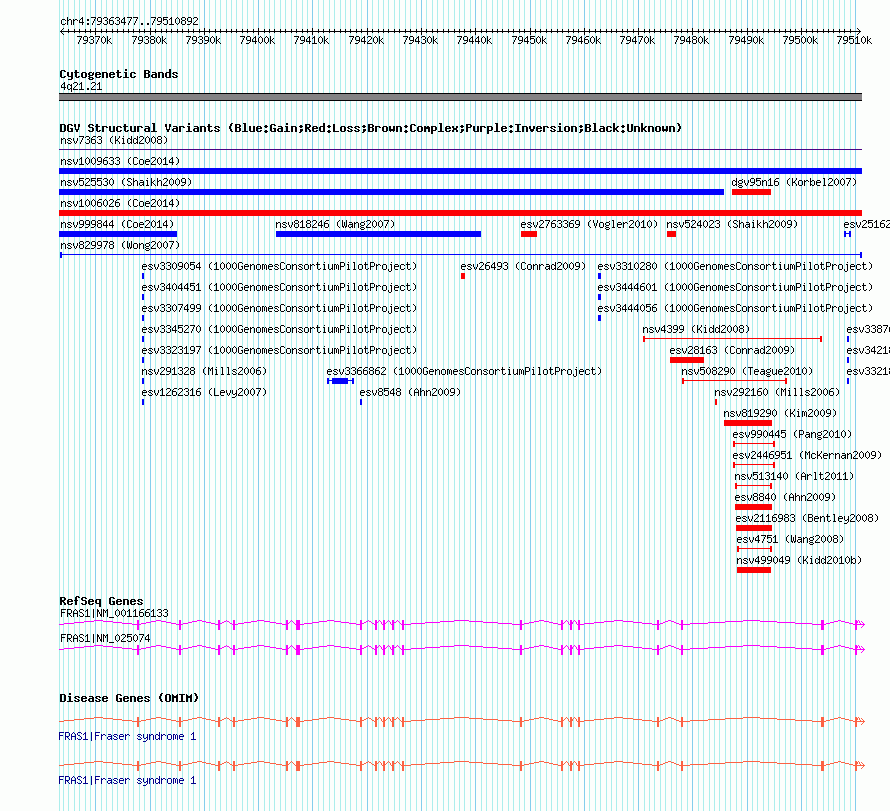890x811 pixels.
Task: Click the esv4751 (Wang2008) label
Action: pos(790,539)
